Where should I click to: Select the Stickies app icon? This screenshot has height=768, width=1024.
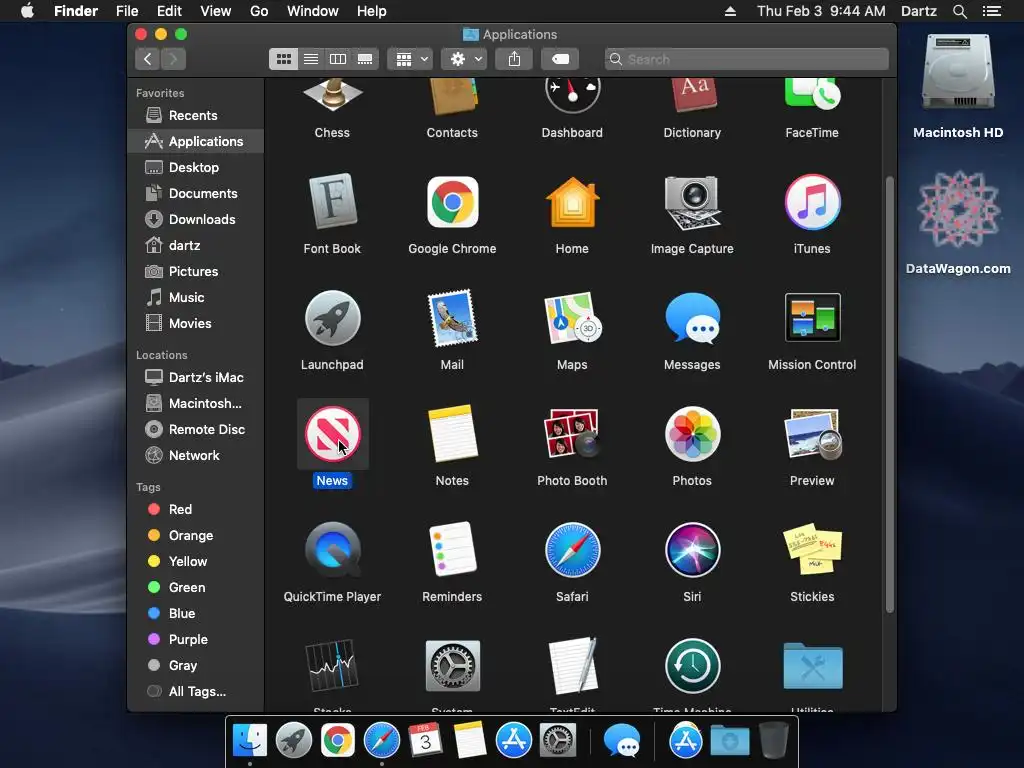pyautogui.click(x=812, y=550)
